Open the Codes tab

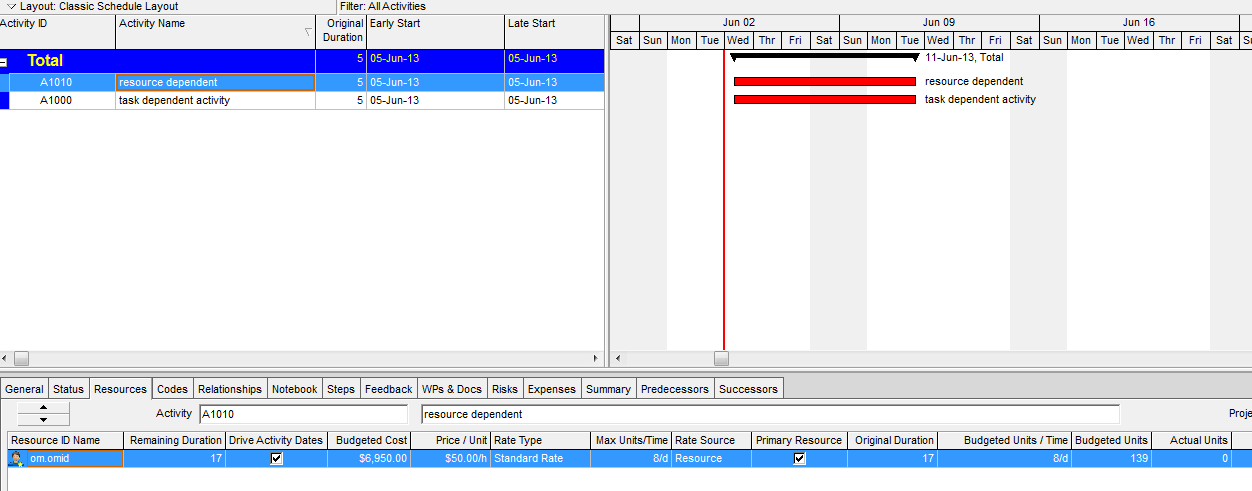tap(172, 389)
